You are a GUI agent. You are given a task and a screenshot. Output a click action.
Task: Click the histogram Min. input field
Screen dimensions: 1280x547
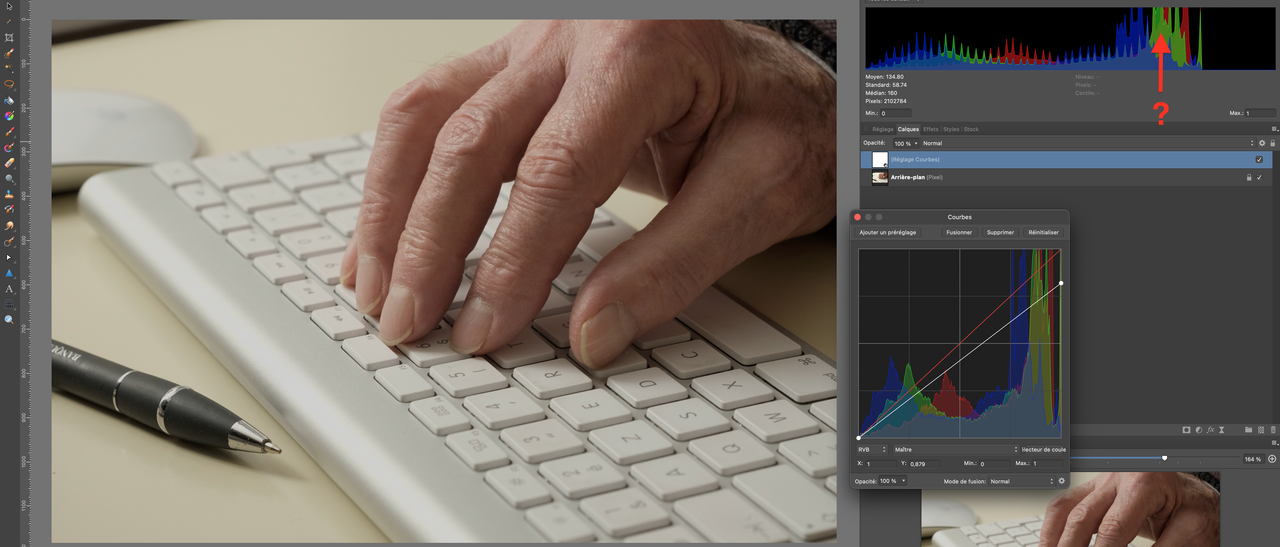coord(896,113)
